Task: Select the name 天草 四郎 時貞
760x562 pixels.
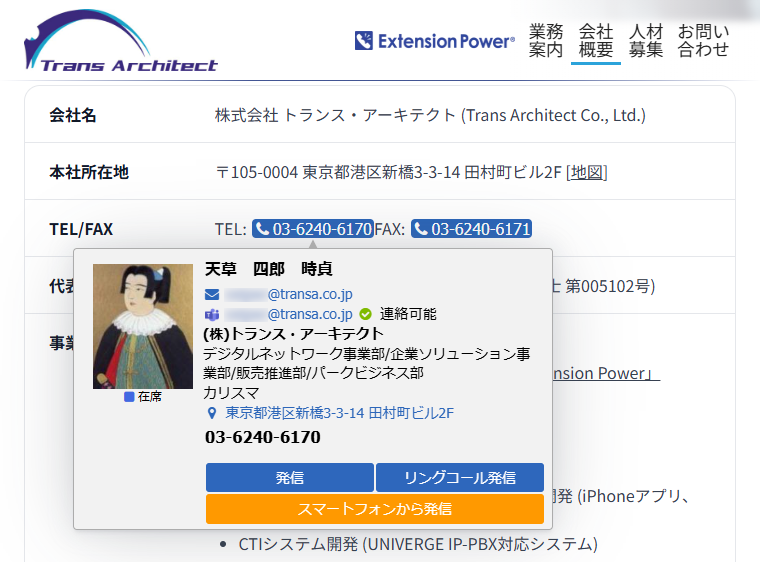Action: click(269, 269)
